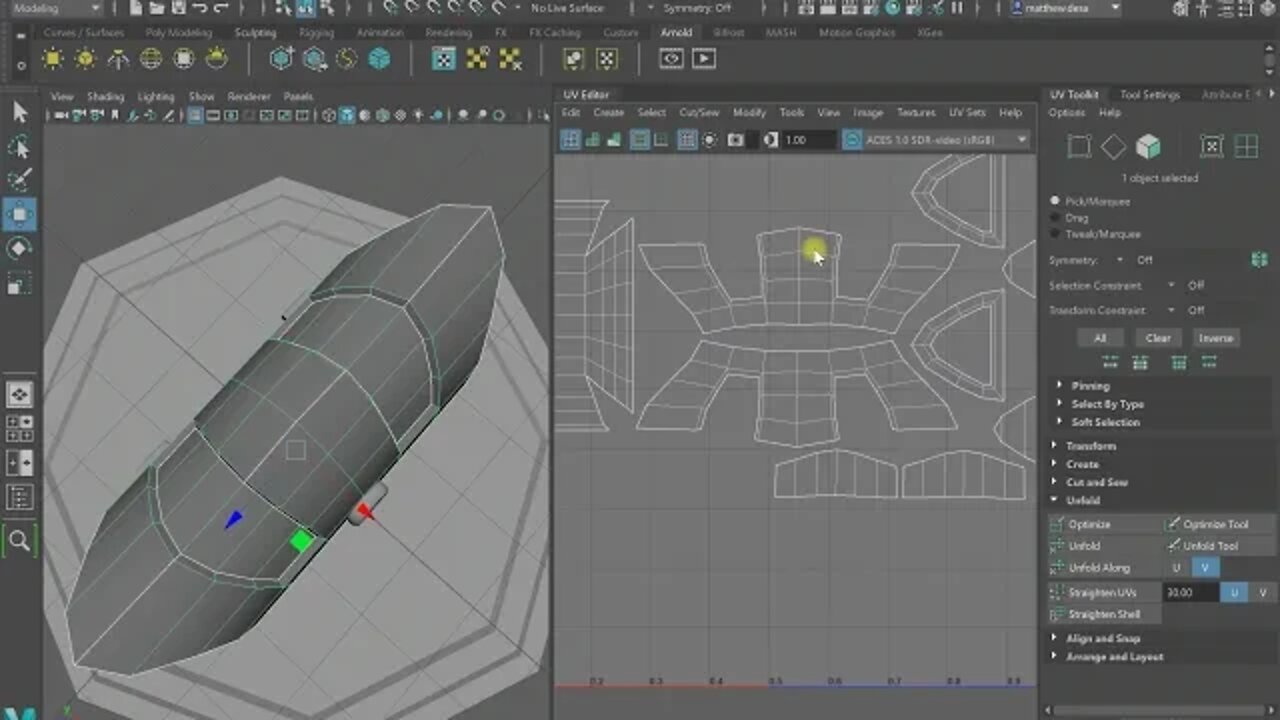Click the undo arrow in status line
The height and width of the screenshot is (720, 1280).
coord(199,8)
